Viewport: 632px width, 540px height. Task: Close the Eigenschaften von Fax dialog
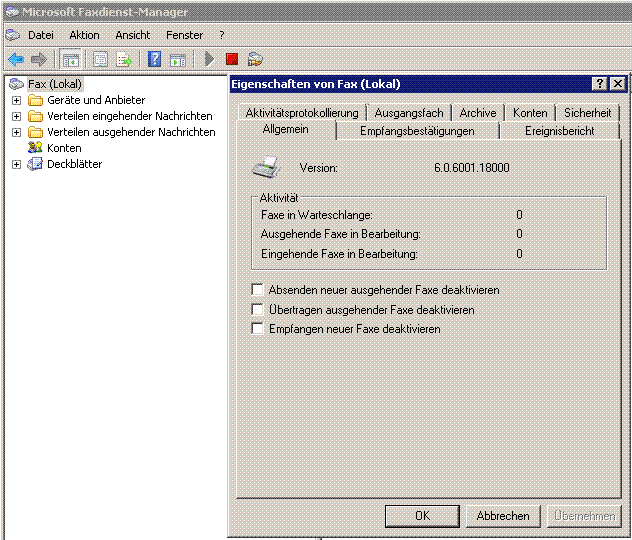coord(617,84)
